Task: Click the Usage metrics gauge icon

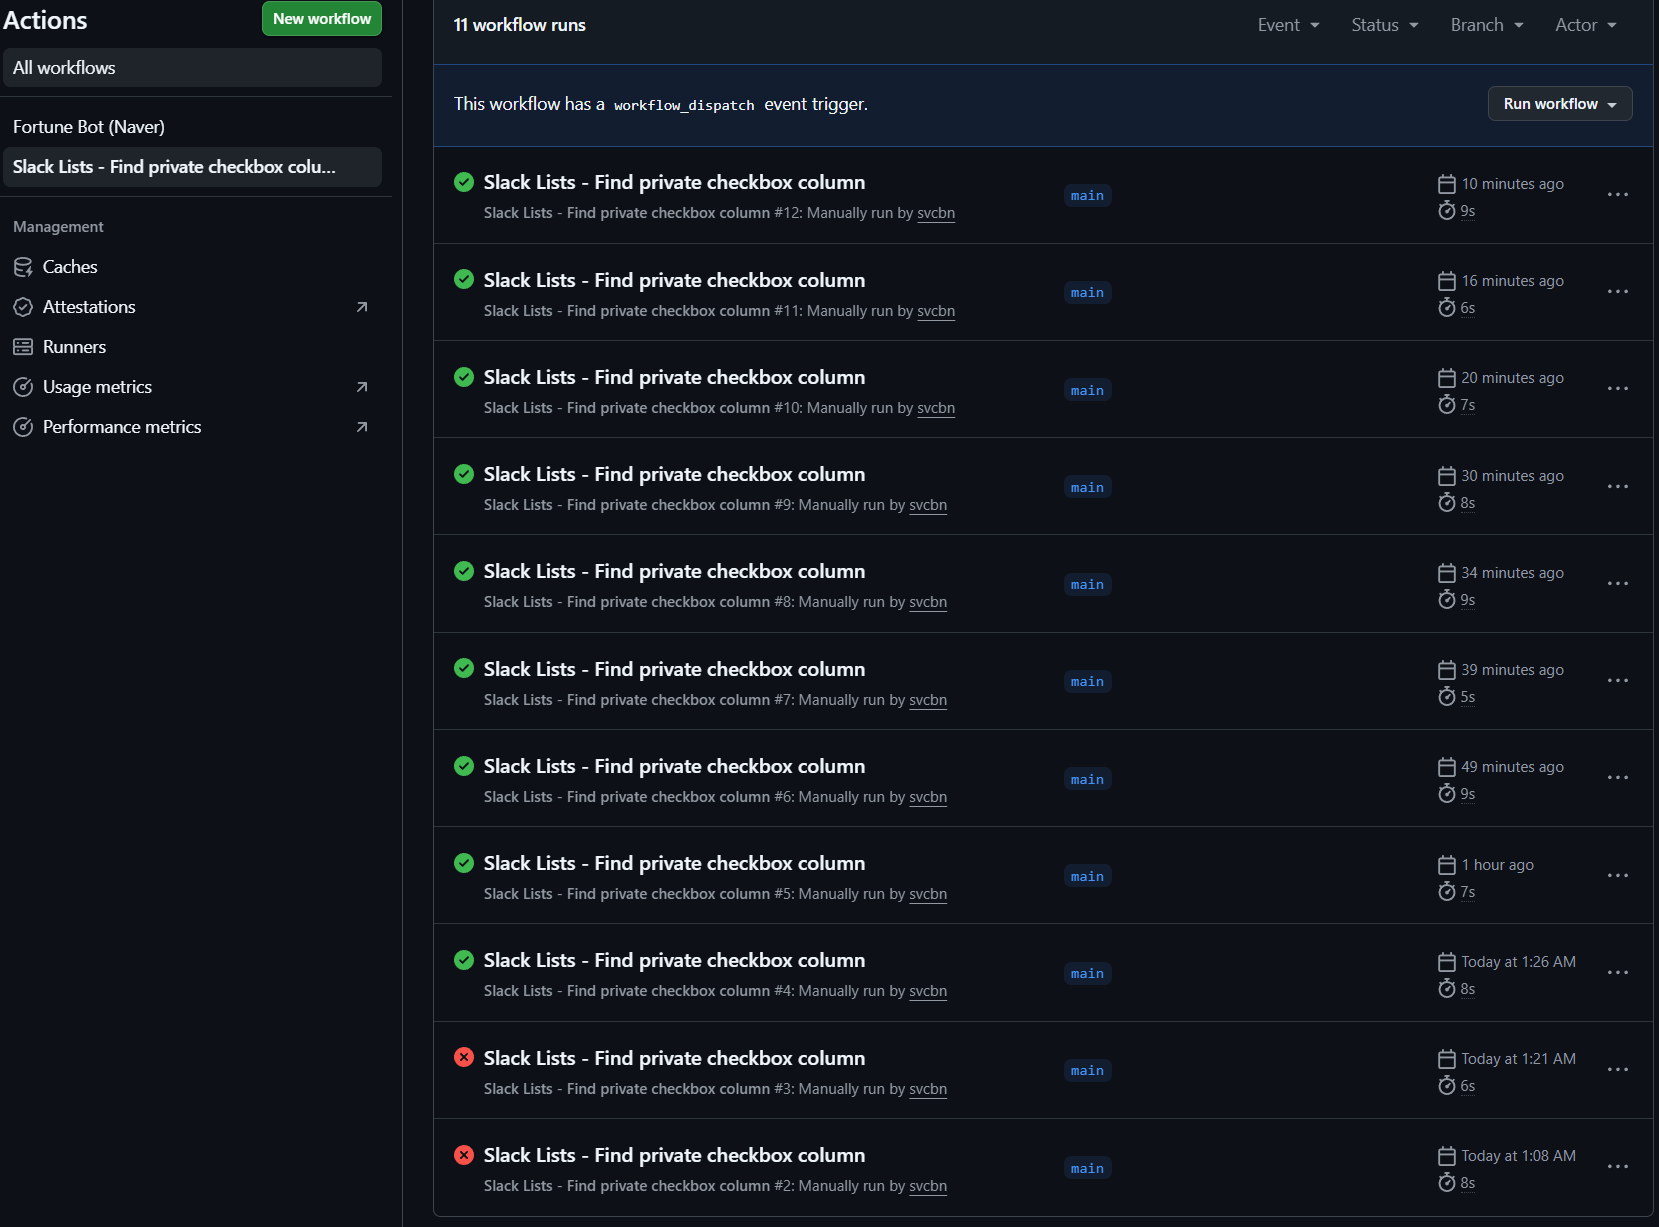Action: pos(23,387)
